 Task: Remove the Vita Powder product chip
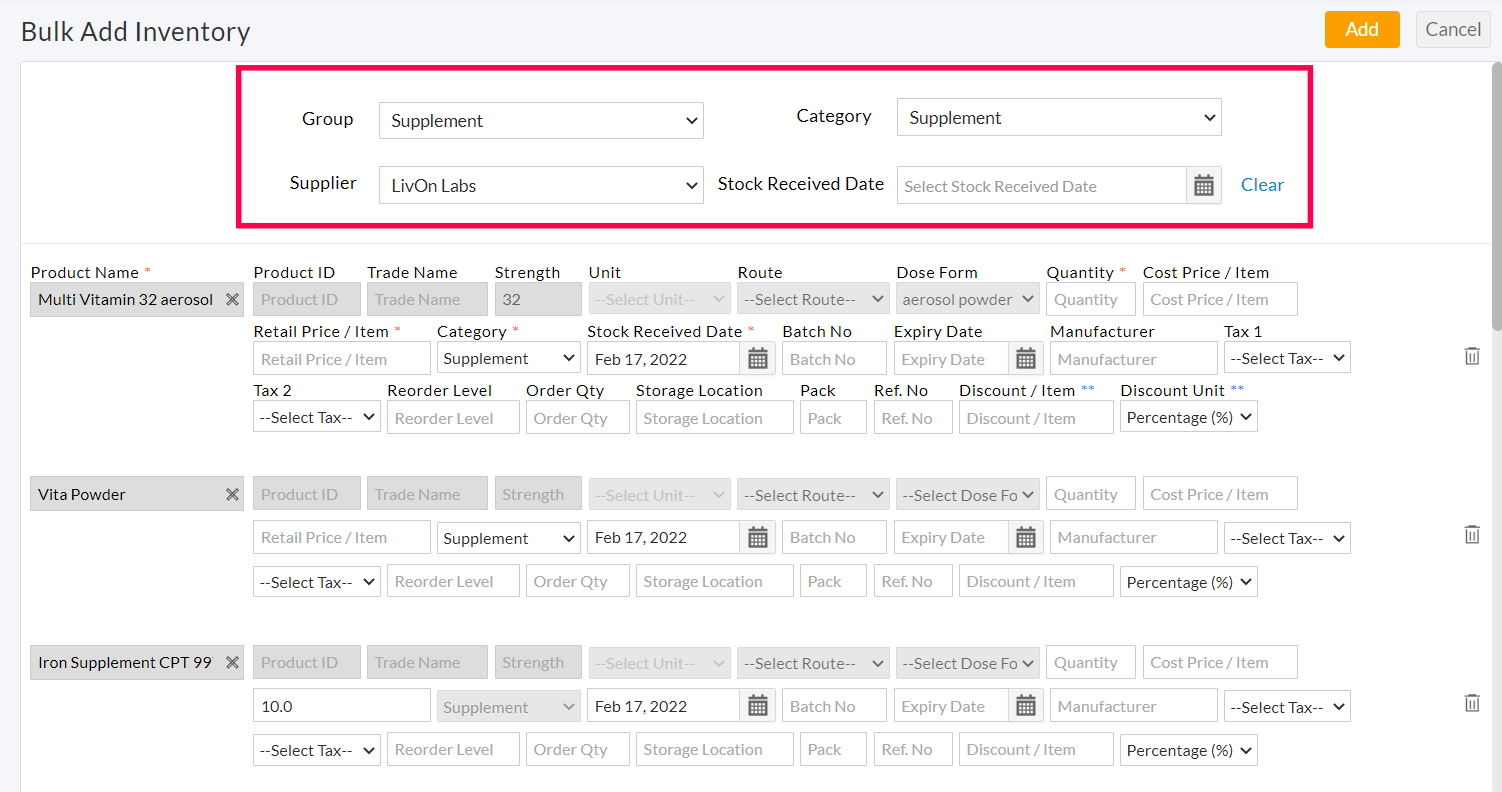coord(231,493)
